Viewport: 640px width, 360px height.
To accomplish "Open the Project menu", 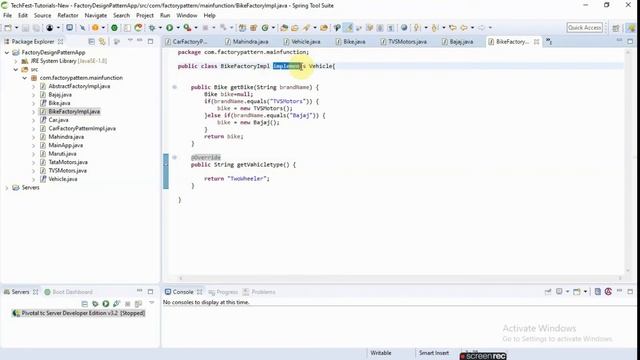I will pos(145,15).
